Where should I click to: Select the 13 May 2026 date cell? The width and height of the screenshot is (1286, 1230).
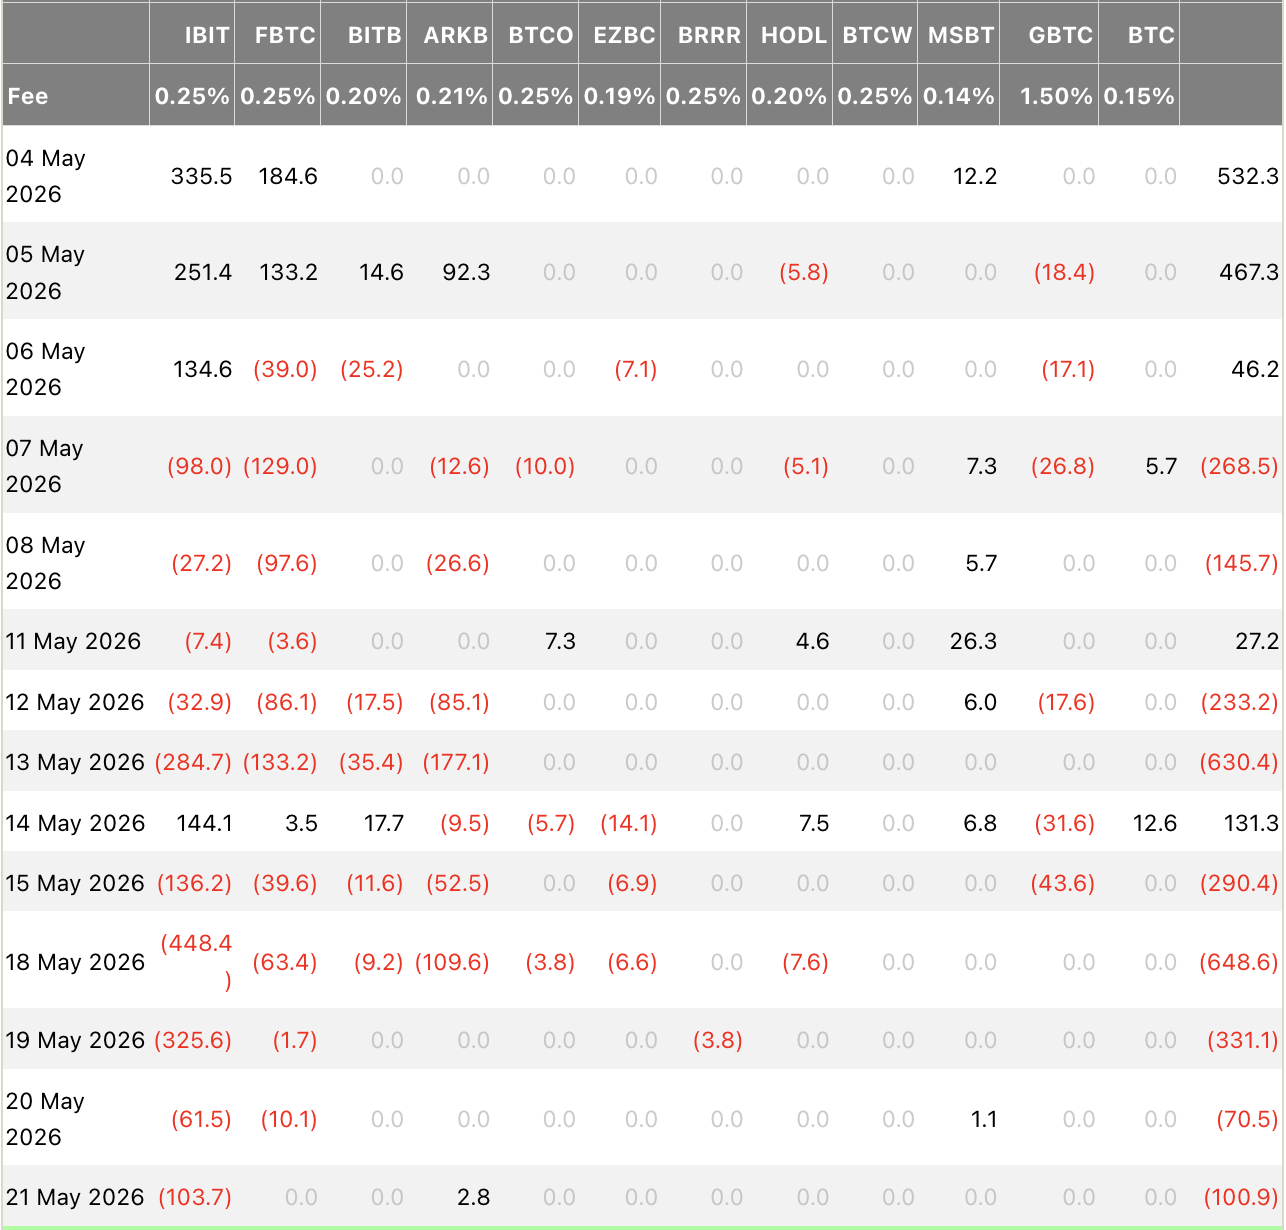76,762
